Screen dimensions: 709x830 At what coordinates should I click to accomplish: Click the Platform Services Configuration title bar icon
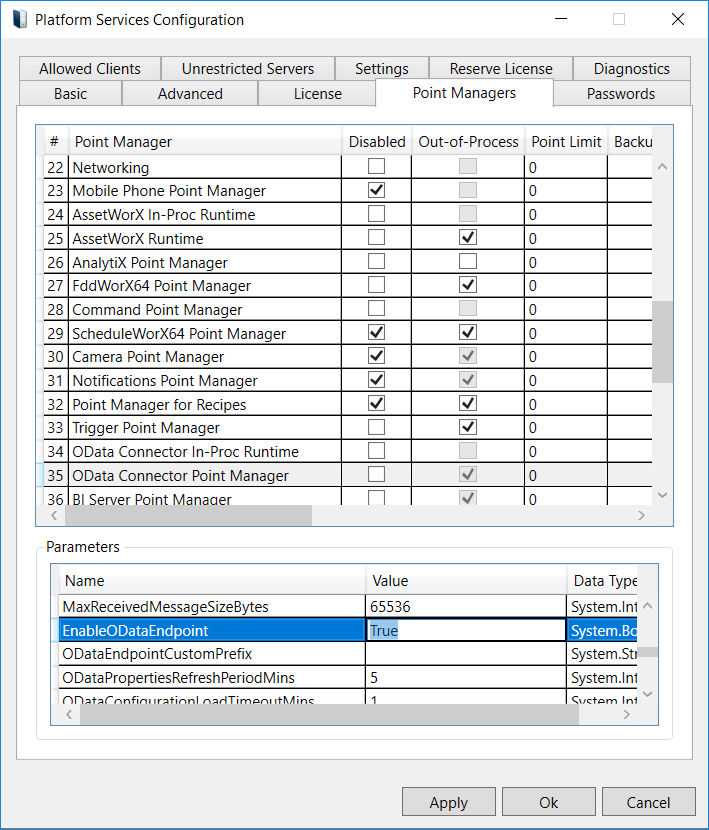pos(19,19)
